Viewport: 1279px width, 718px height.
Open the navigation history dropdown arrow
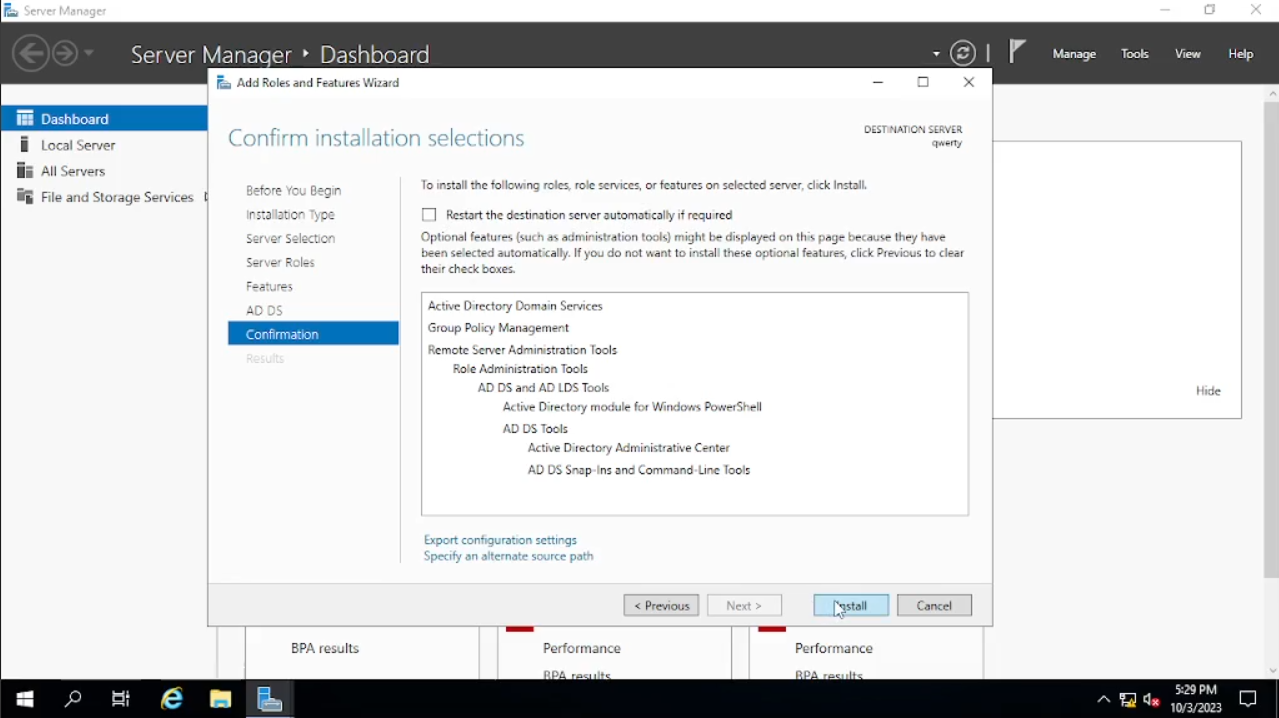click(89, 53)
